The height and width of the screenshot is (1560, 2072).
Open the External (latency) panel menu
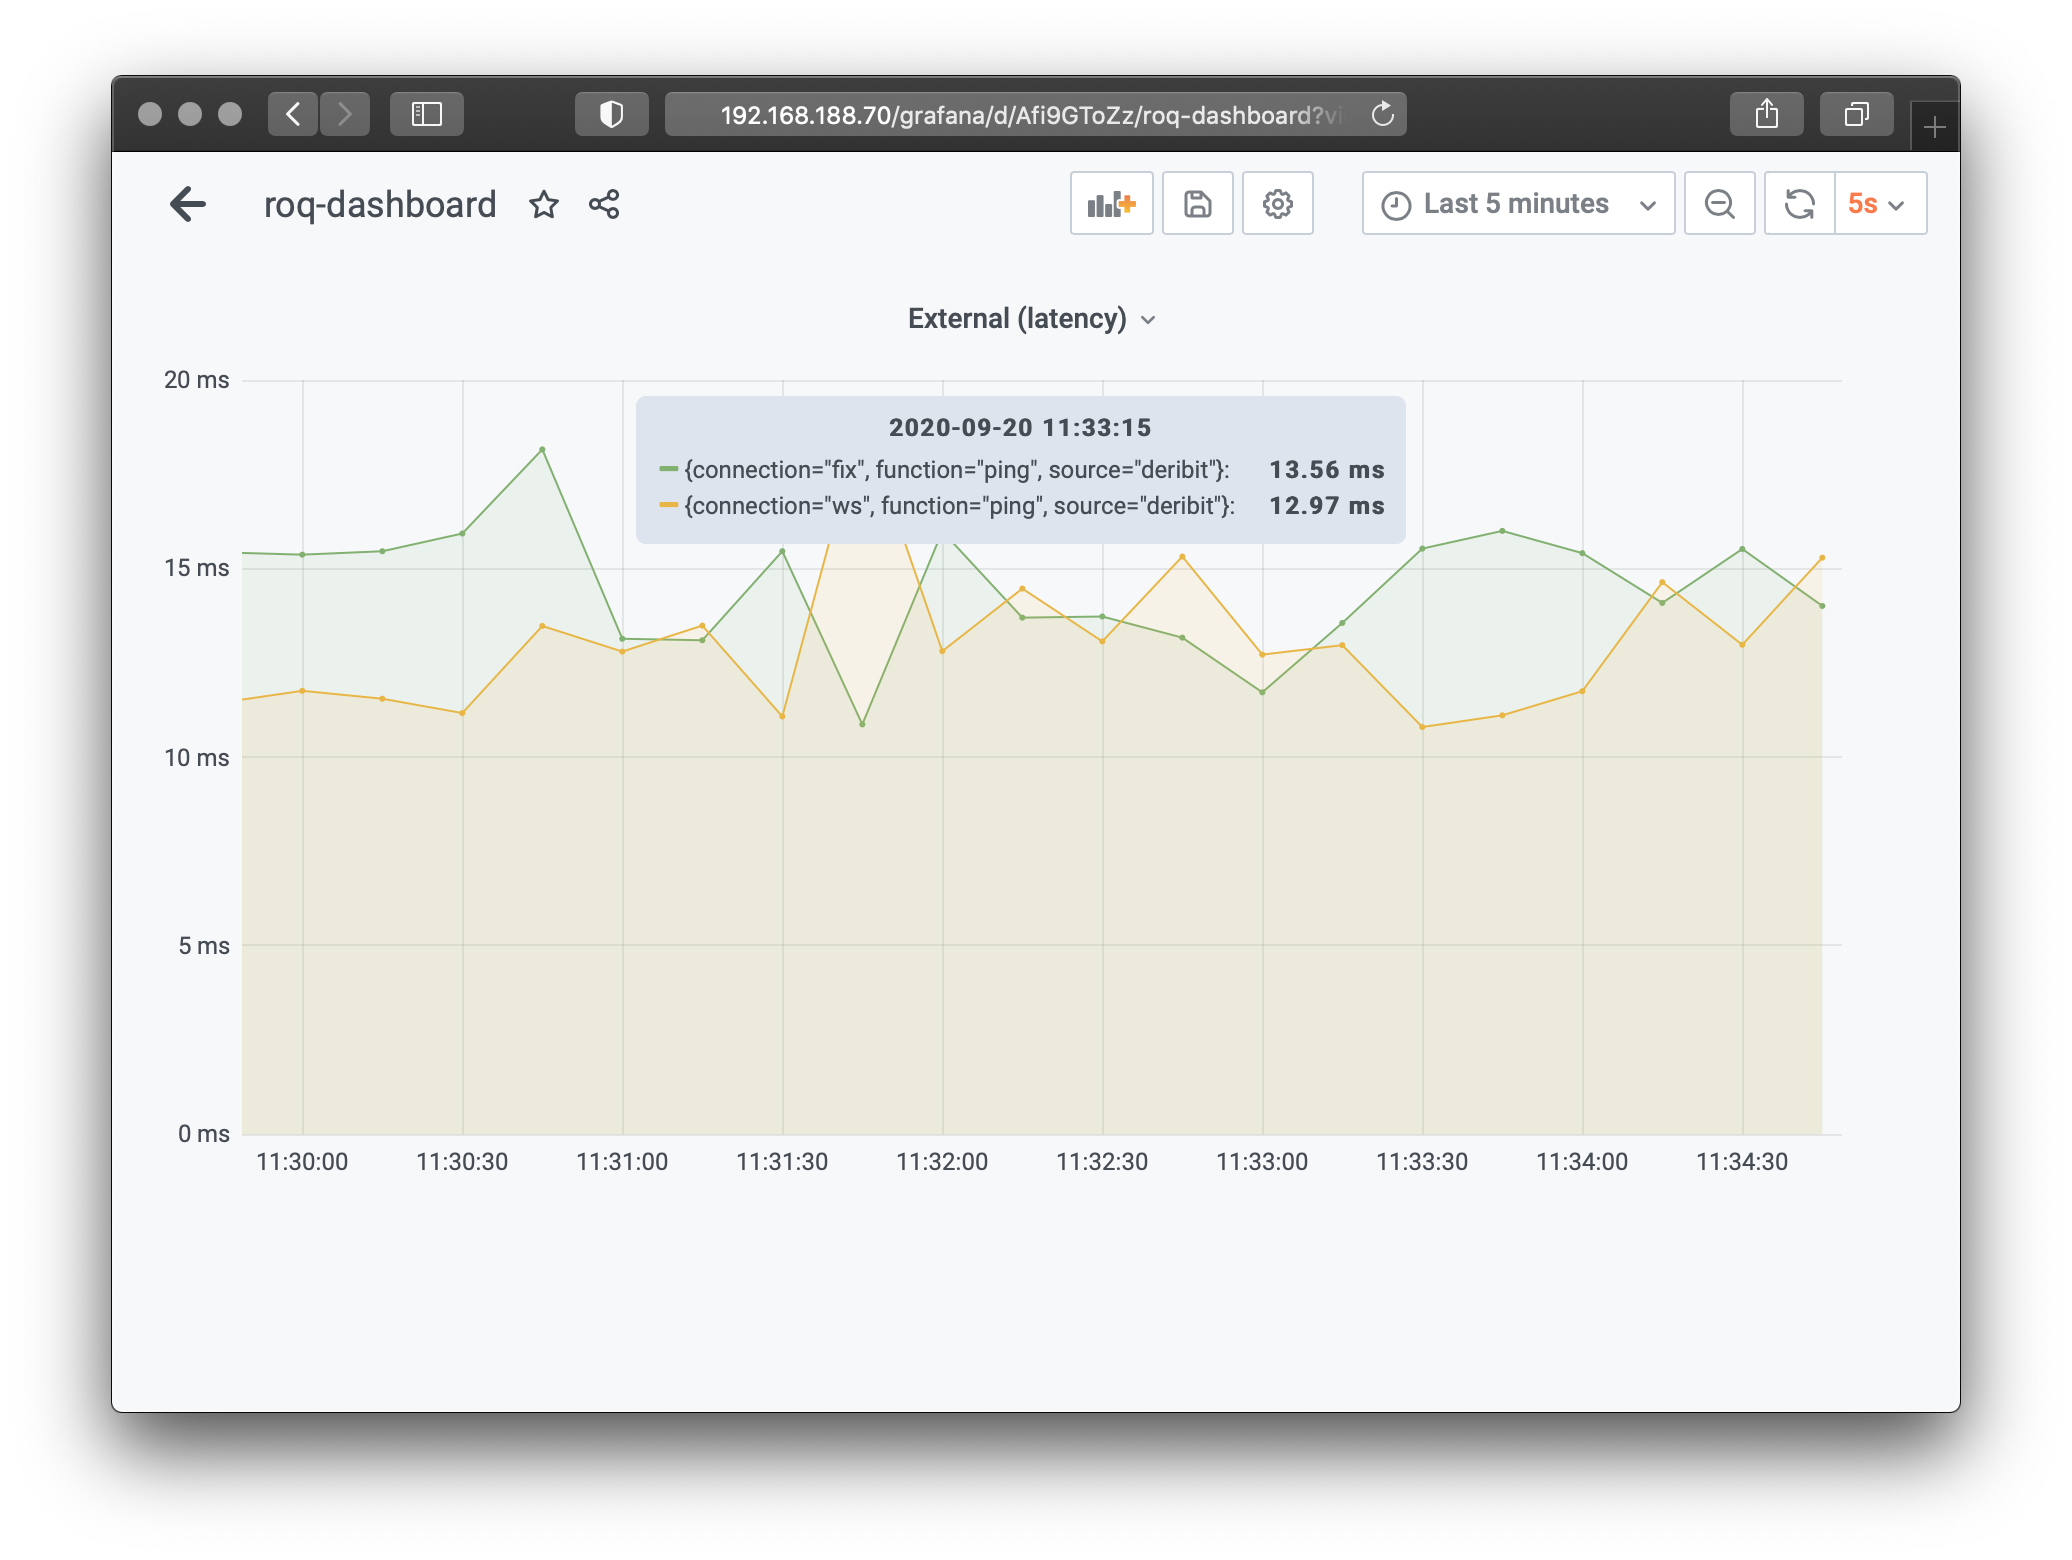click(x=1031, y=319)
